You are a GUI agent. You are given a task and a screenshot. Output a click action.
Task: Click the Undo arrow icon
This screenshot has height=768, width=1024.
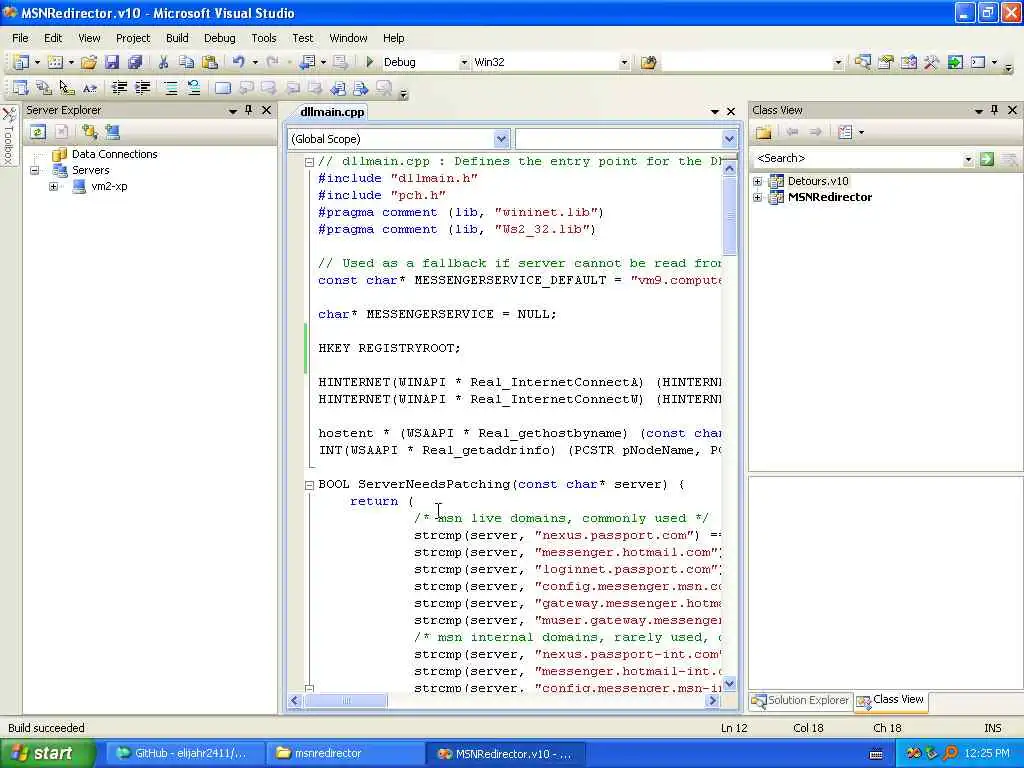239,62
